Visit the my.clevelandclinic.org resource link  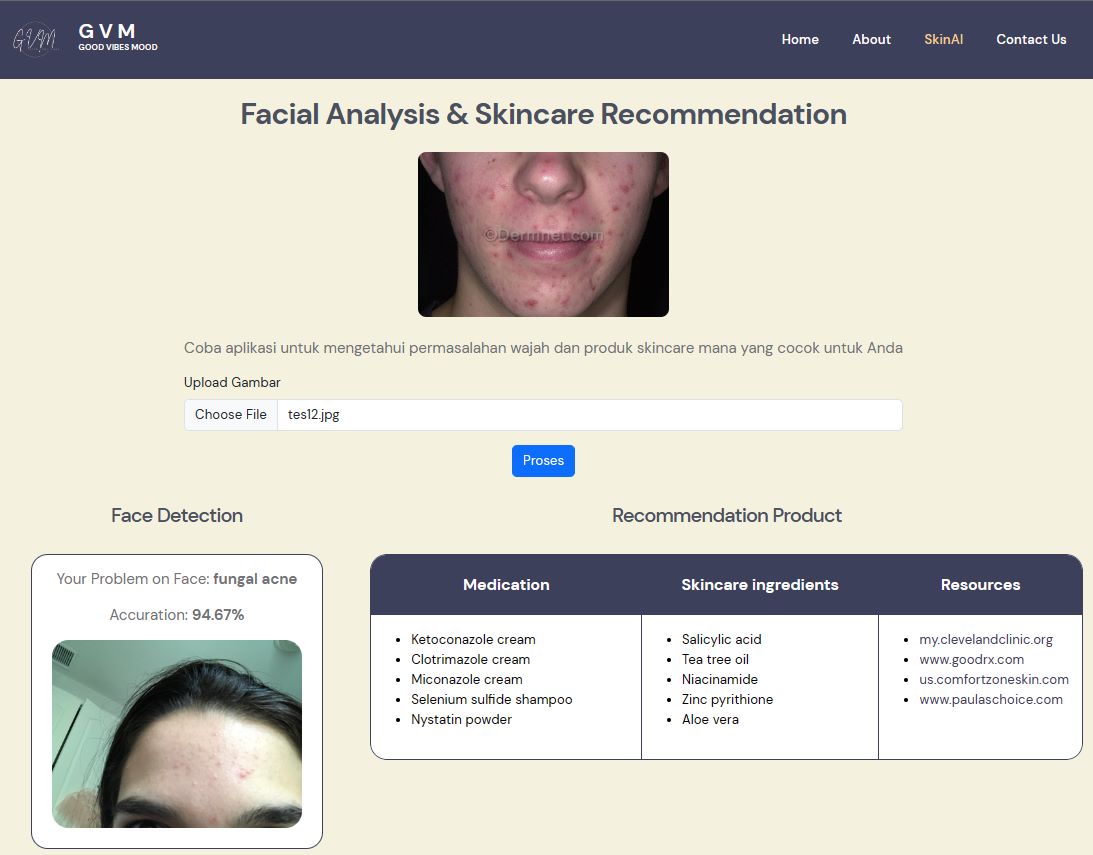tap(984, 639)
